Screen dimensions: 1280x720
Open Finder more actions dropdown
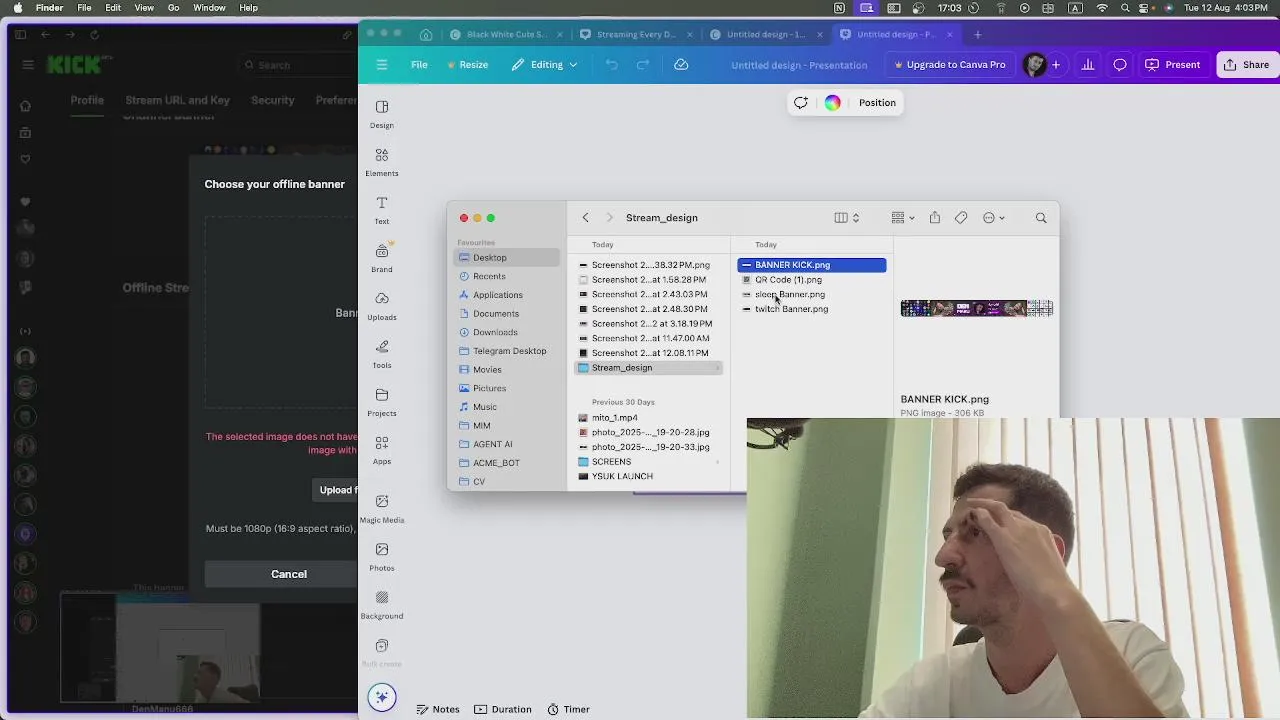994,217
